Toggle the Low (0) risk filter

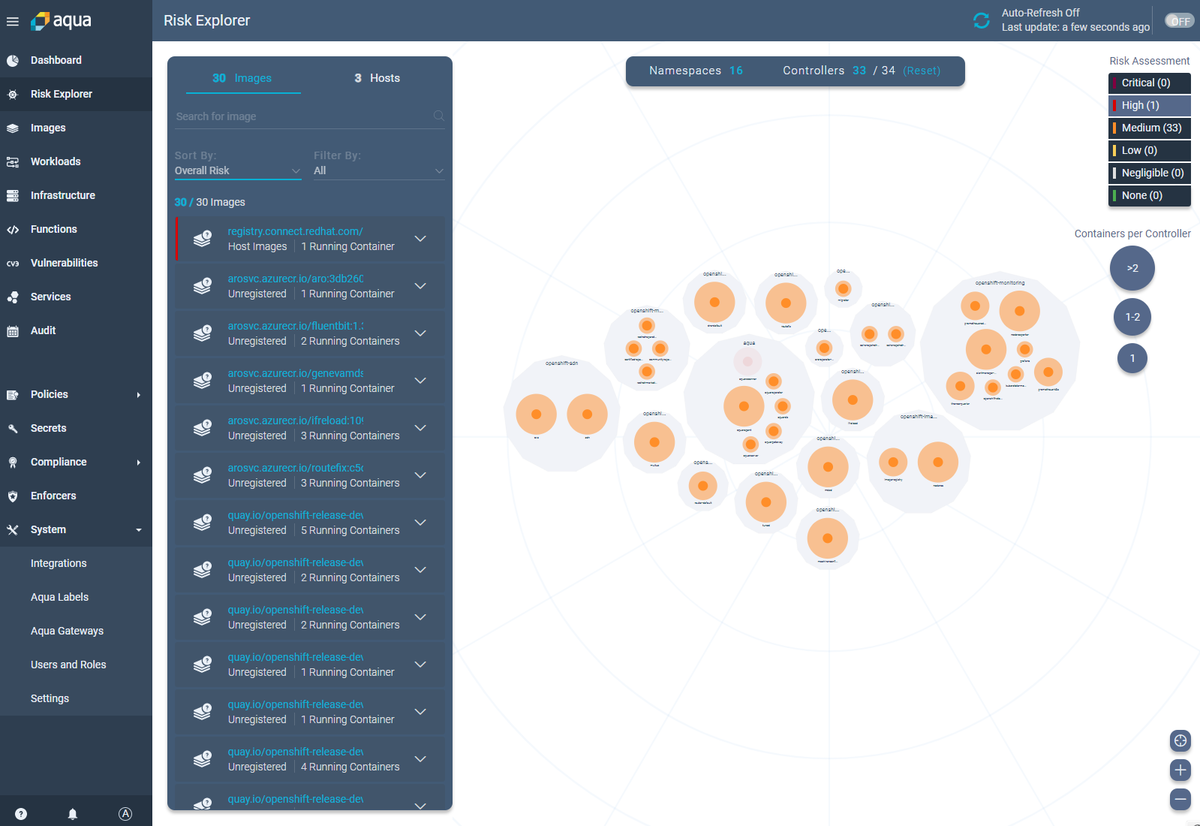[1150, 150]
